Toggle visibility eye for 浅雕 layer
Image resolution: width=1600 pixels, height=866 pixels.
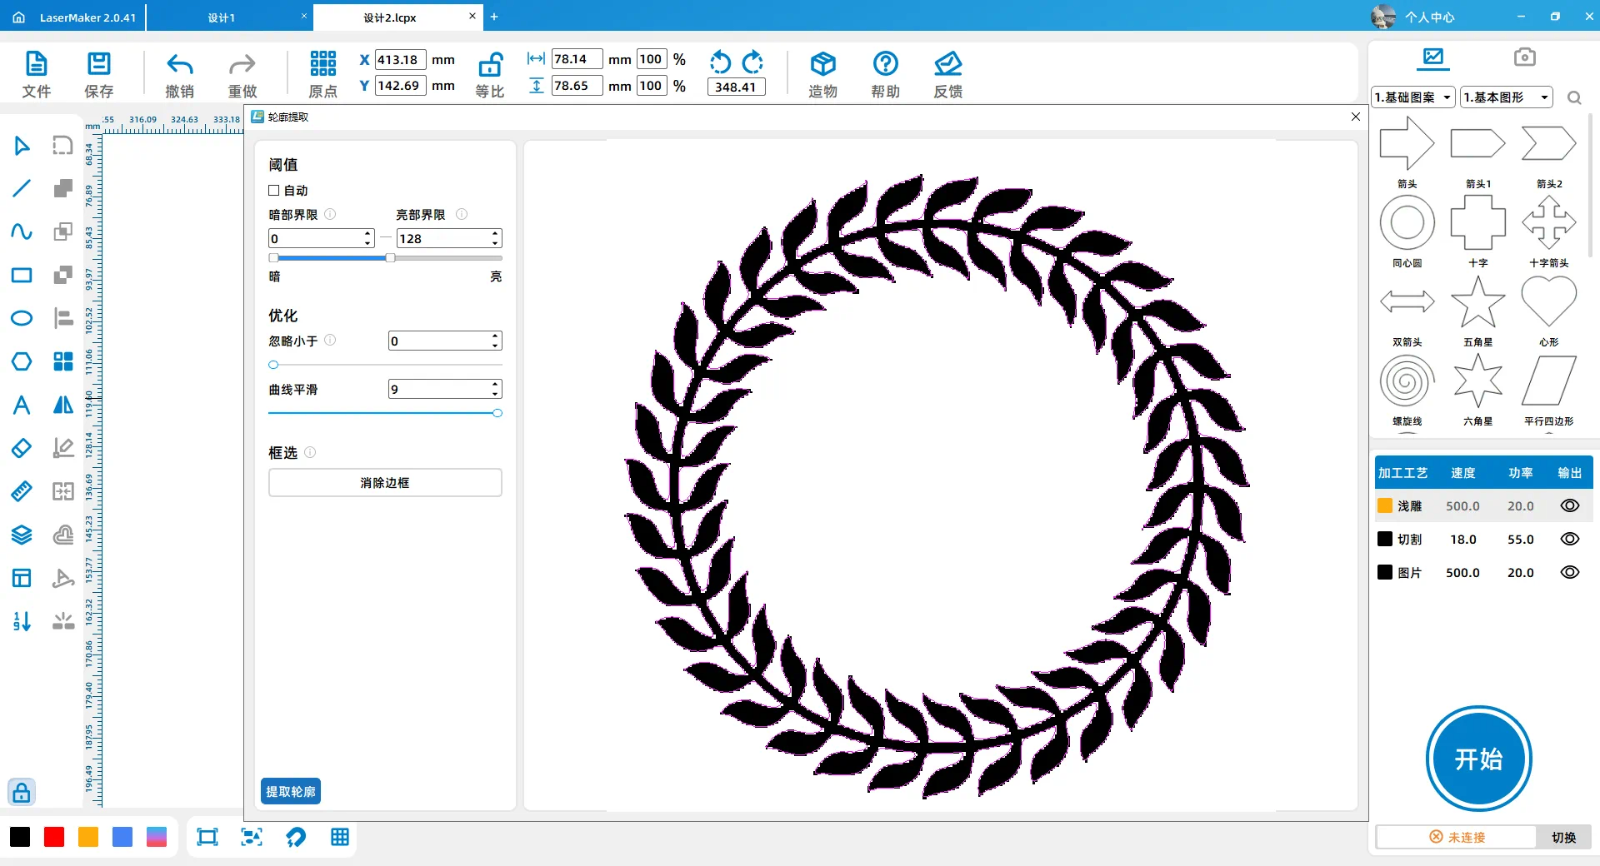pos(1570,506)
